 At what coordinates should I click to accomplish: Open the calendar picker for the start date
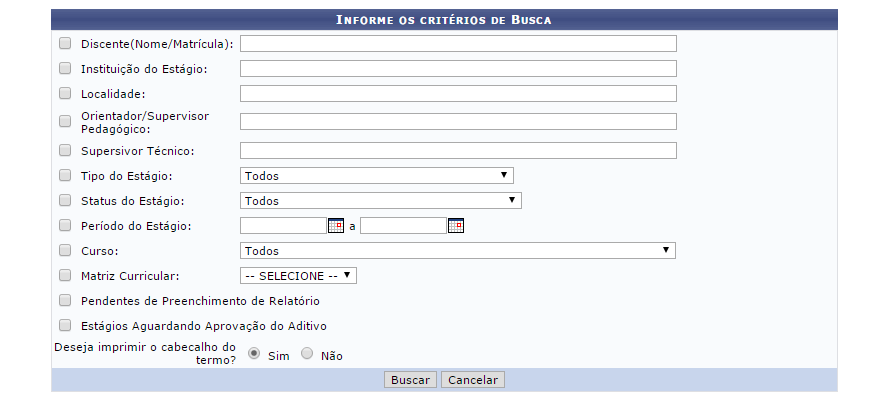[336, 226]
